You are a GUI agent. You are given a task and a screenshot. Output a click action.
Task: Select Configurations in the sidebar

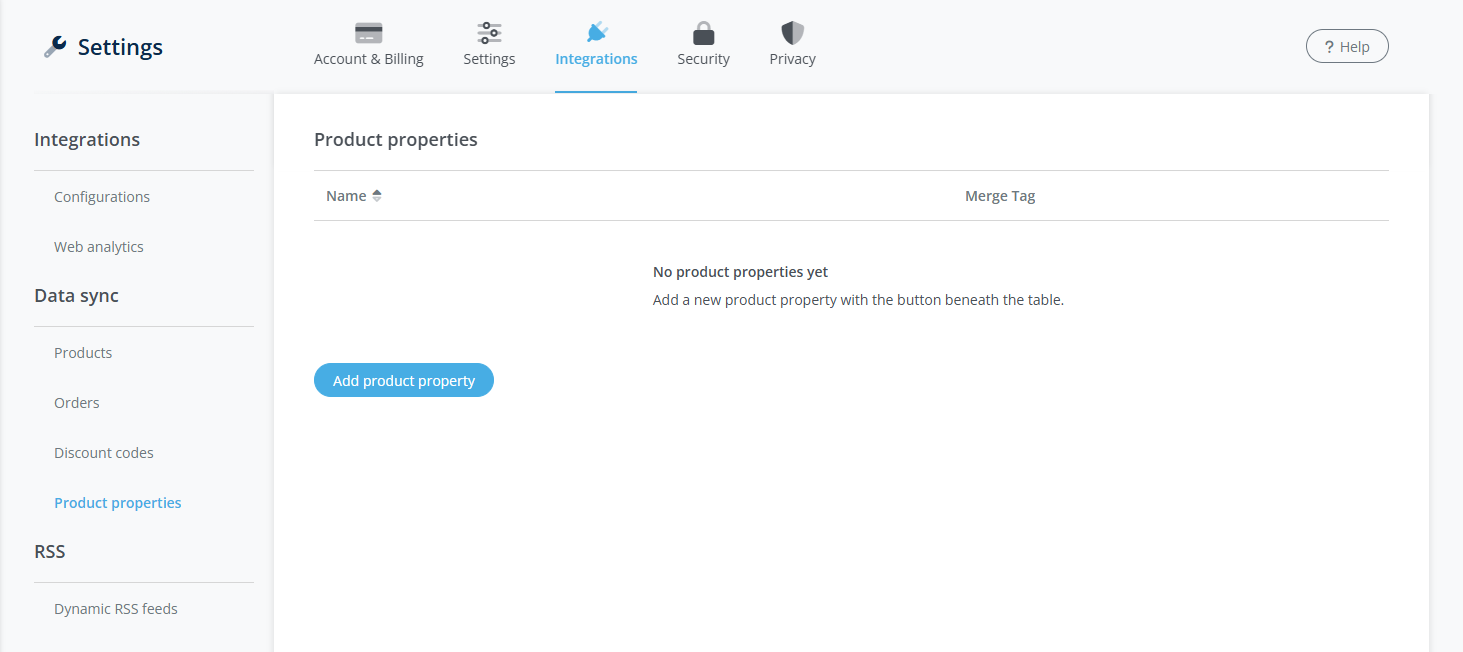[102, 196]
